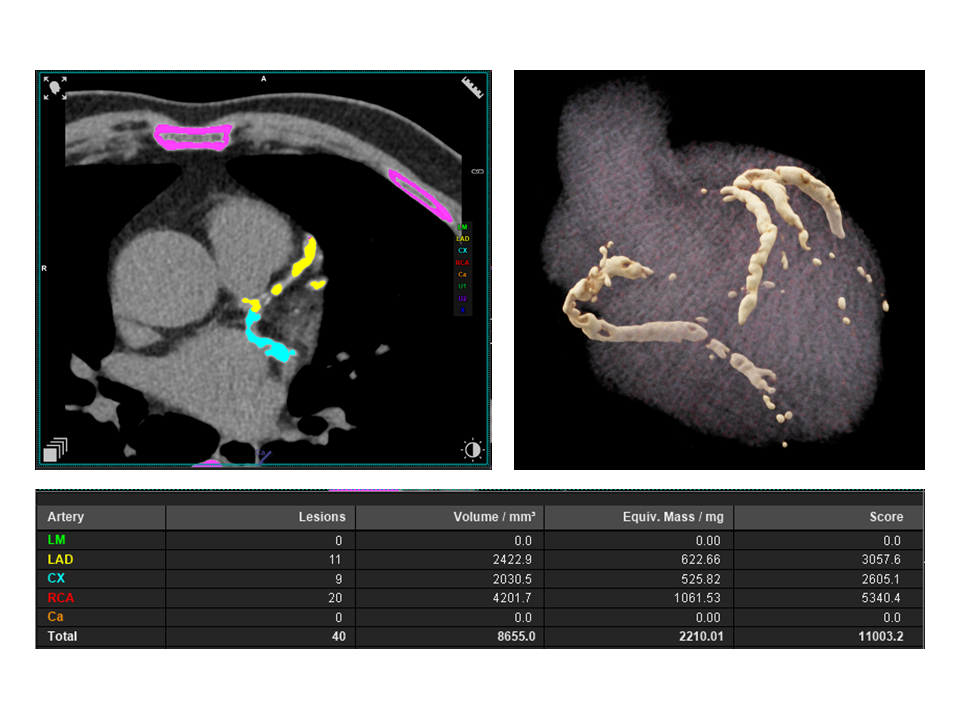960x720 pixels.
Task: Open the image stack series icon
Action: click(55, 450)
